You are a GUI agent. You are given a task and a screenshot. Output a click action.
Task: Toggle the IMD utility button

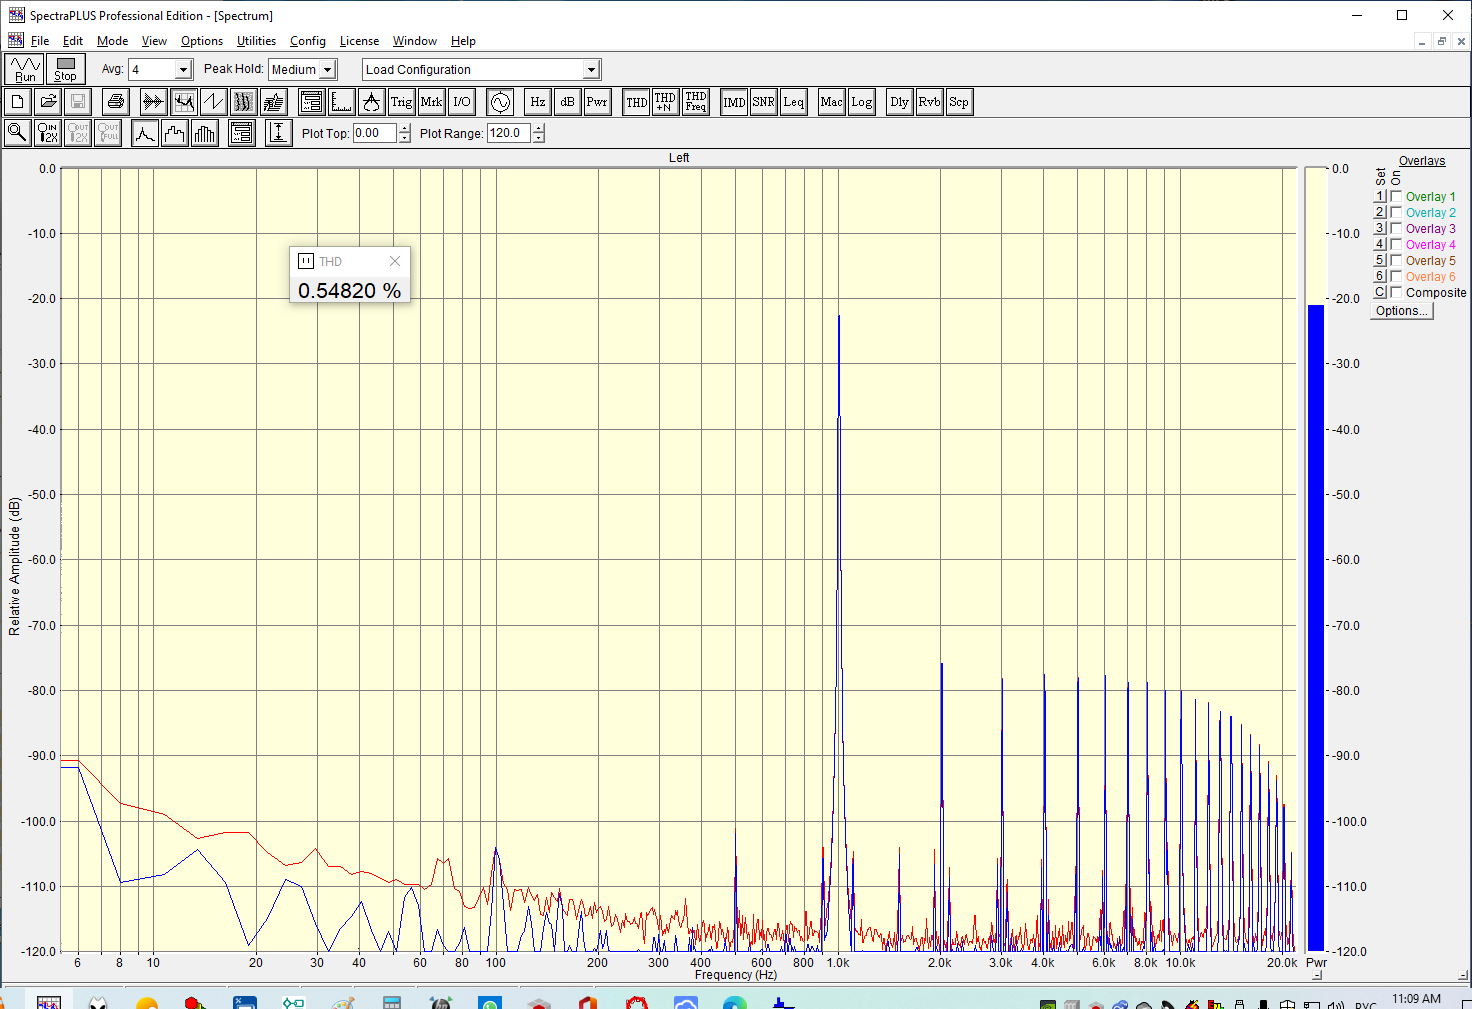click(x=734, y=102)
